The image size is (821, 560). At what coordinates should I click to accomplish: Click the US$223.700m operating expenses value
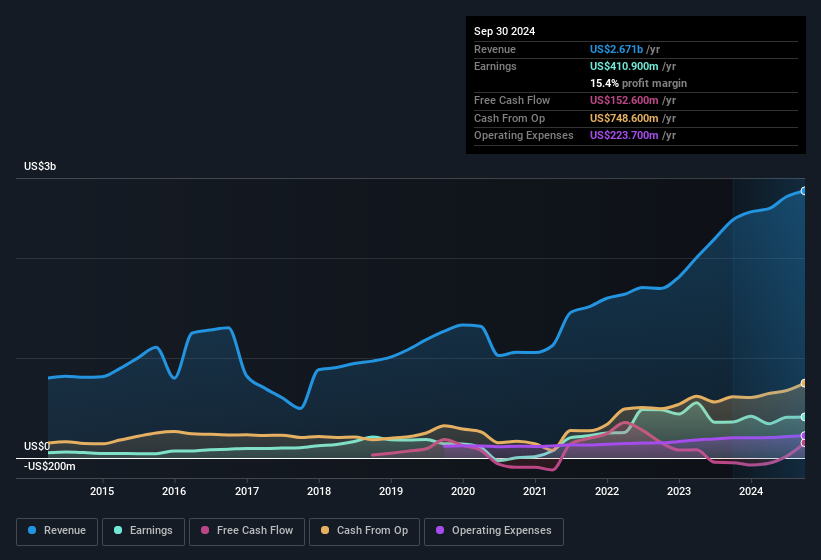(624, 136)
